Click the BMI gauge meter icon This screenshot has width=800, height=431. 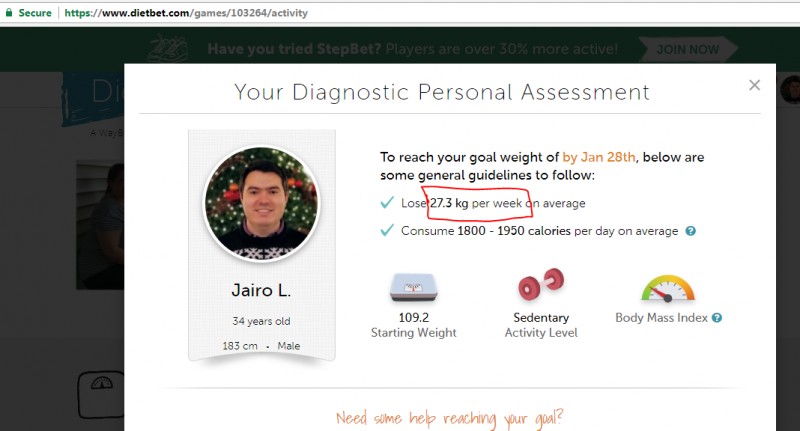pyautogui.click(x=668, y=289)
